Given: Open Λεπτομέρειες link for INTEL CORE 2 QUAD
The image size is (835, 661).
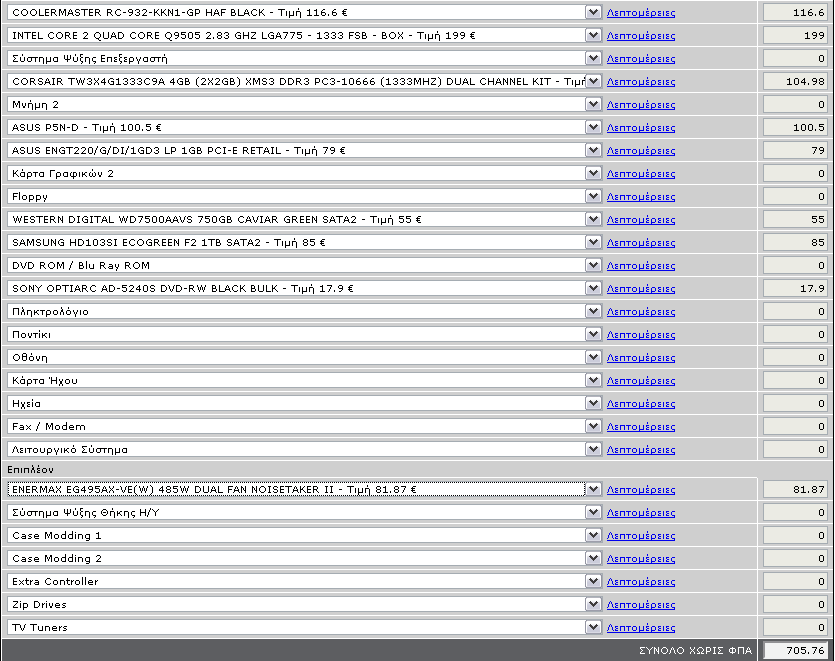Looking at the screenshot, I should pos(641,36).
